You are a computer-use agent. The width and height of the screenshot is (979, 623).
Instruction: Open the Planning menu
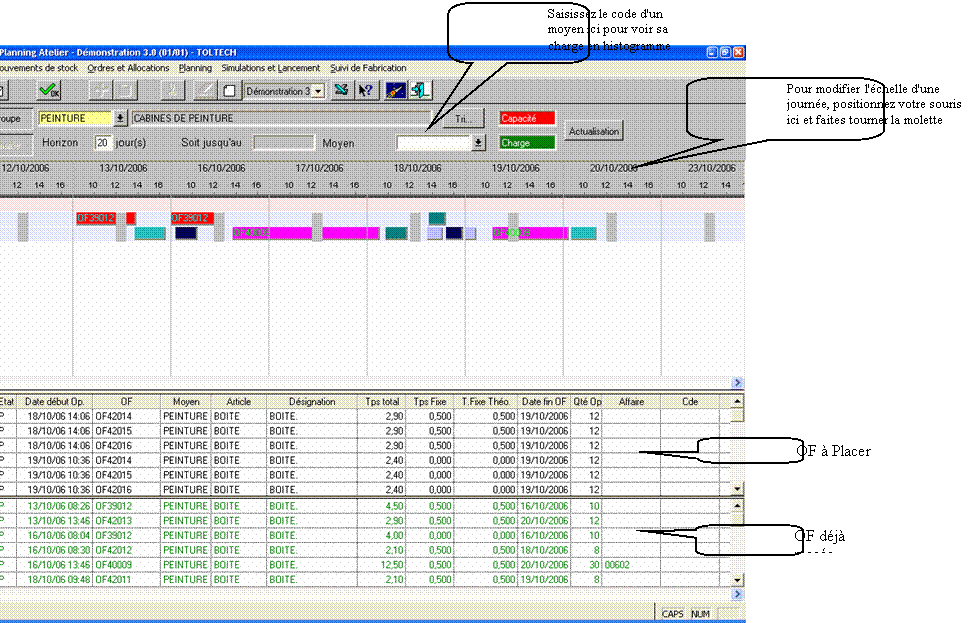pyautogui.click(x=195, y=68)
